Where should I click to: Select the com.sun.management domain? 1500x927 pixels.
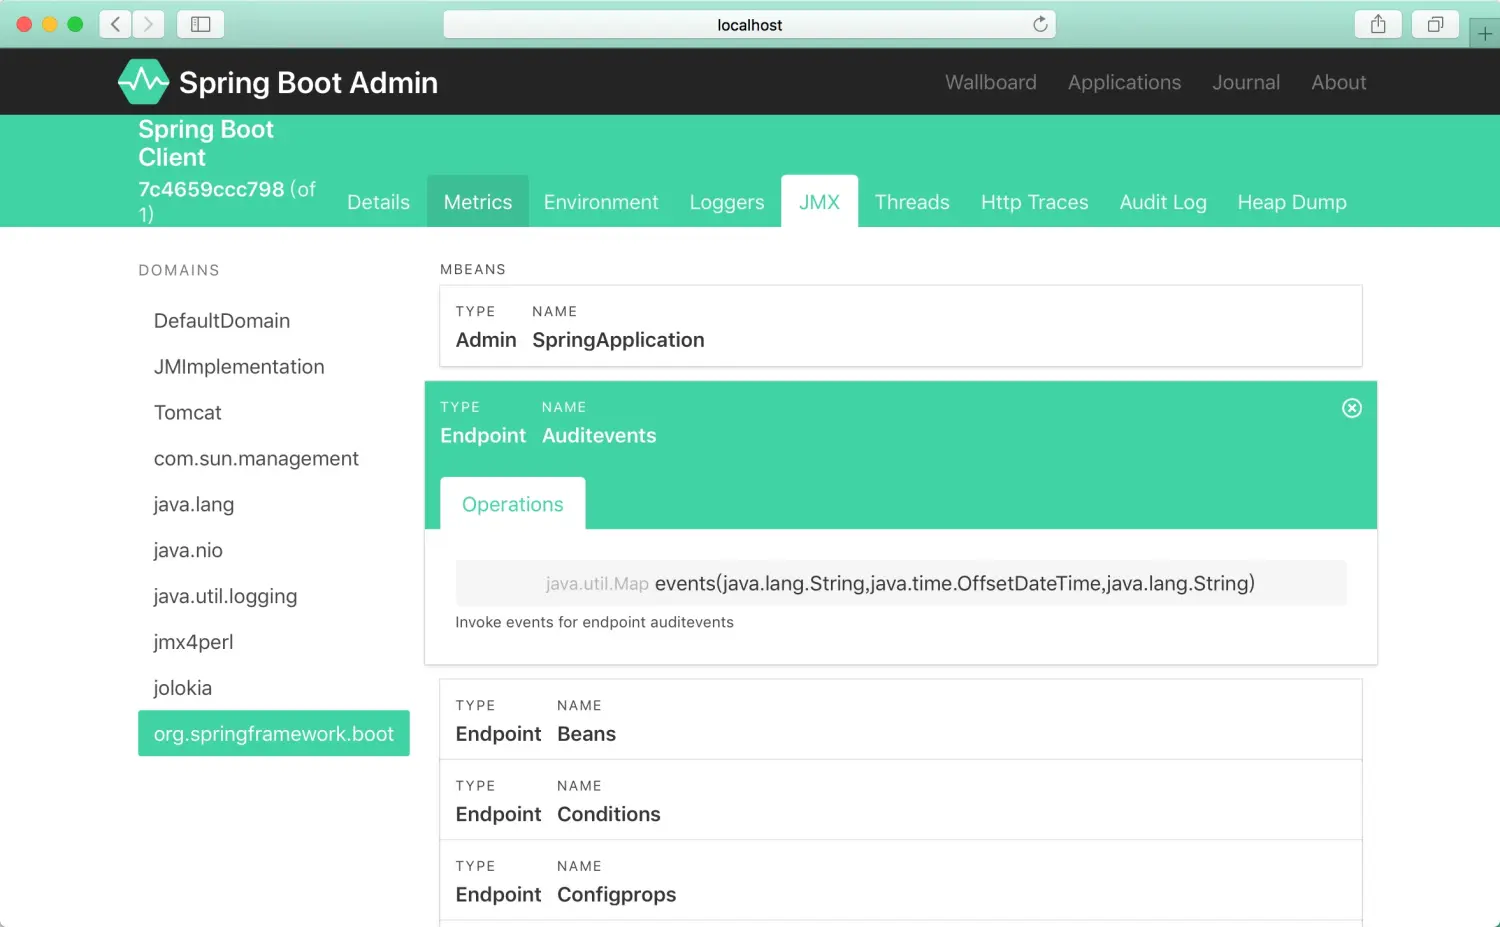(x=274, y=459)
